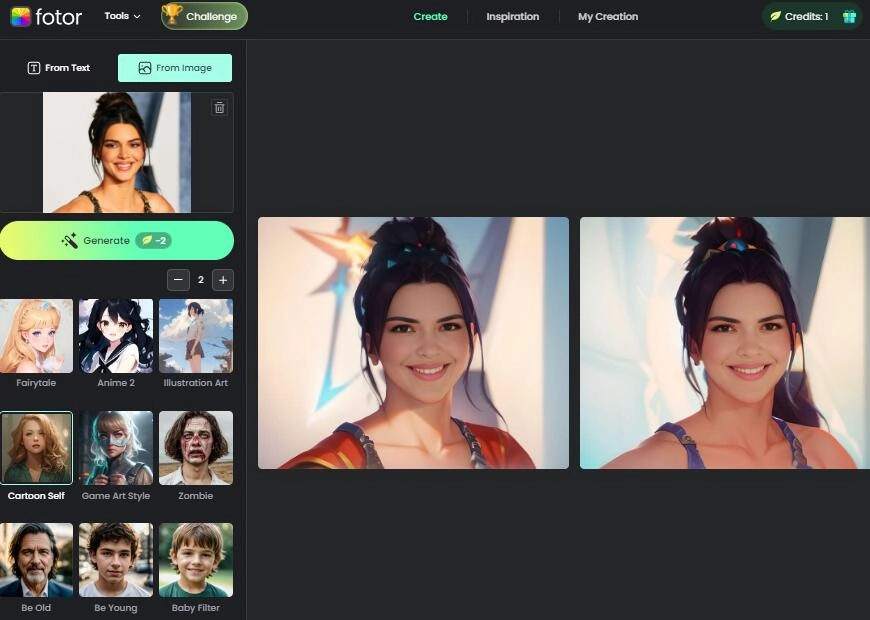Open the Inspiration page
The width and height of the screenshot is (870, 620).
pos(512,16)
